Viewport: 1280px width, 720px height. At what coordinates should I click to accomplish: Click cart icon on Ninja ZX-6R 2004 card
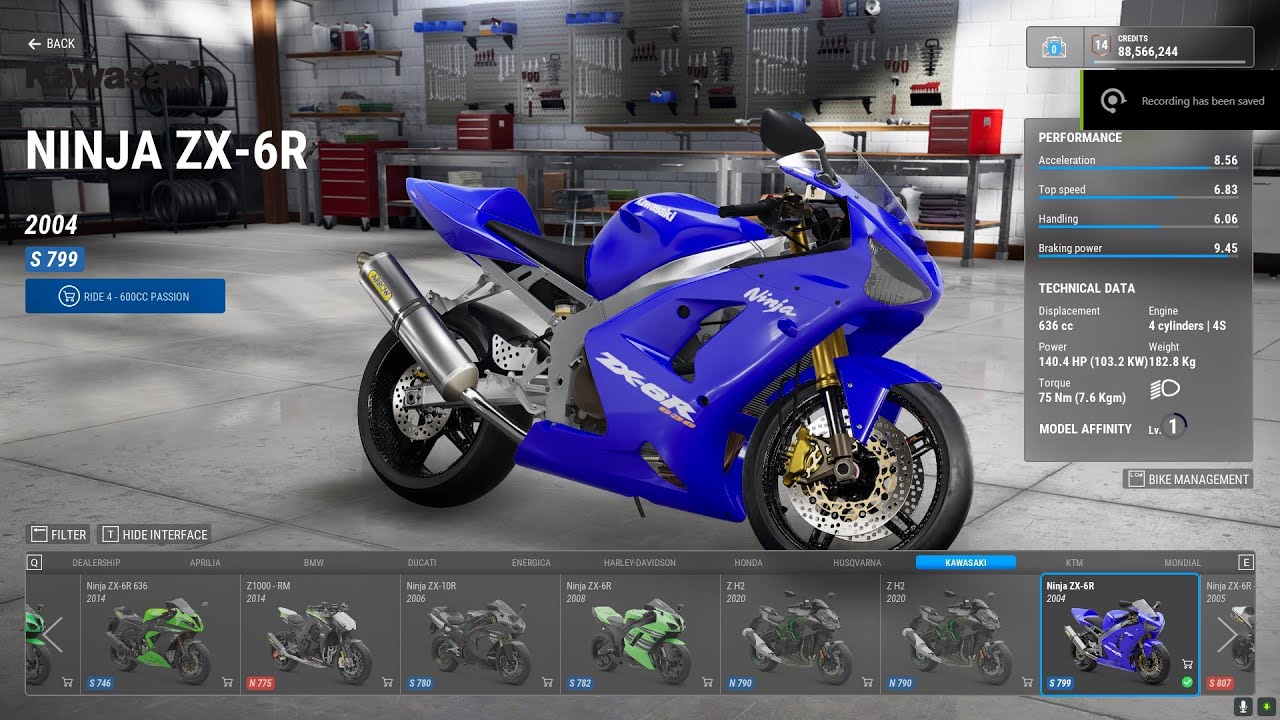pyautogui.click(x=1187, y=664)
